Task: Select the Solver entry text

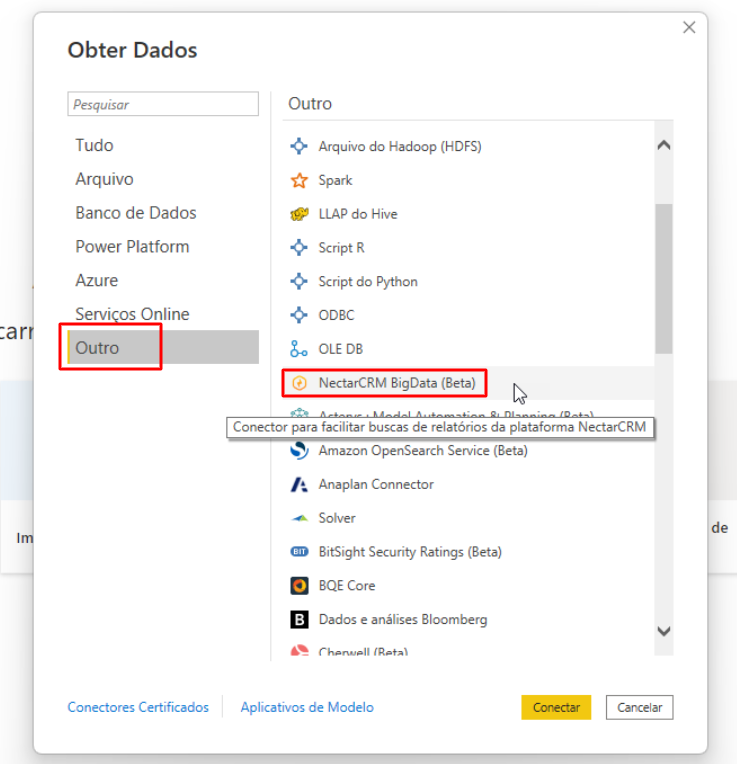Action: [337, 518]
